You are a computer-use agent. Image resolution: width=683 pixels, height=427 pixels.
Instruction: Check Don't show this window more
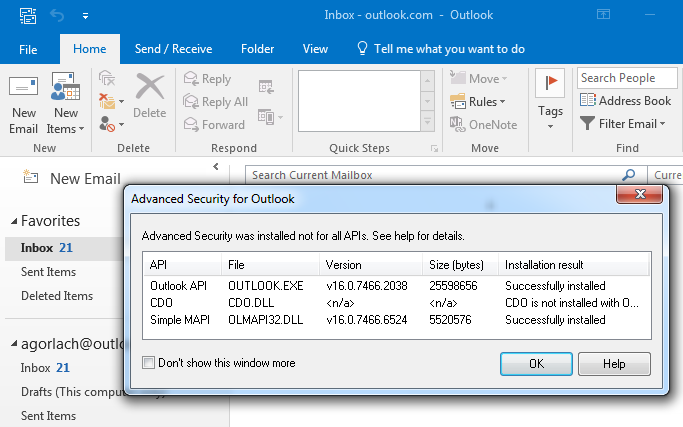(149, 363)
